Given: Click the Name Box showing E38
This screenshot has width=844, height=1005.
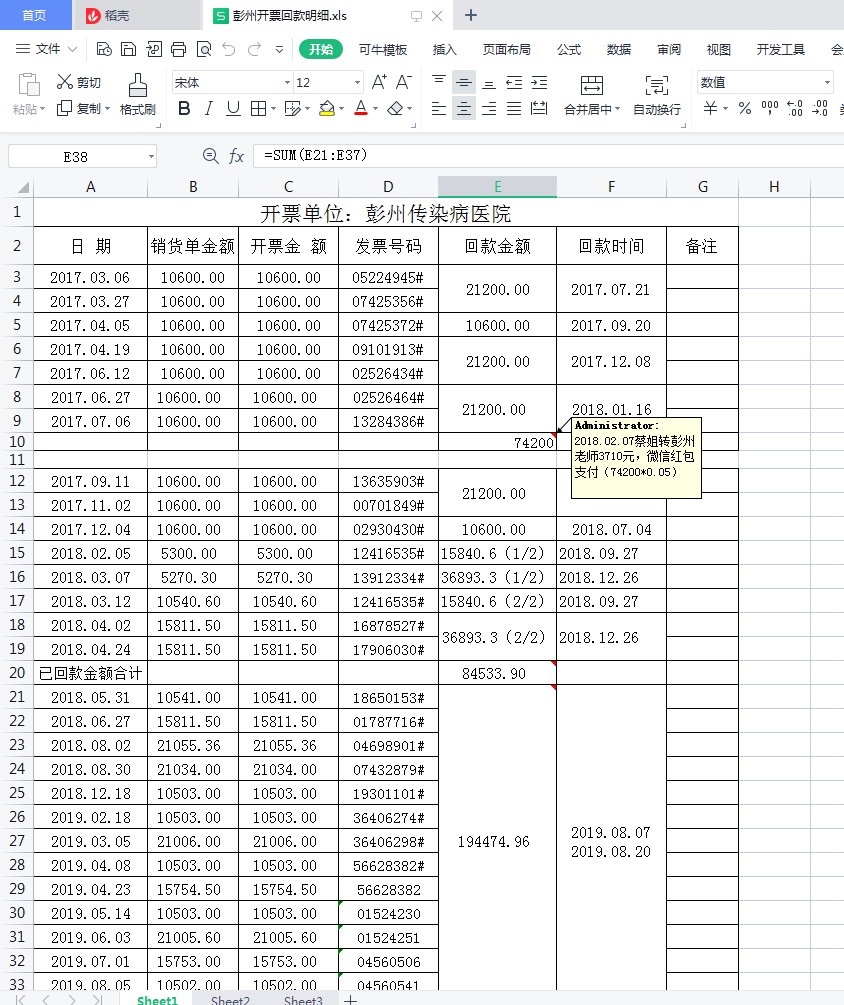Looking at the screenshot, I should click(x=76, y=157).
